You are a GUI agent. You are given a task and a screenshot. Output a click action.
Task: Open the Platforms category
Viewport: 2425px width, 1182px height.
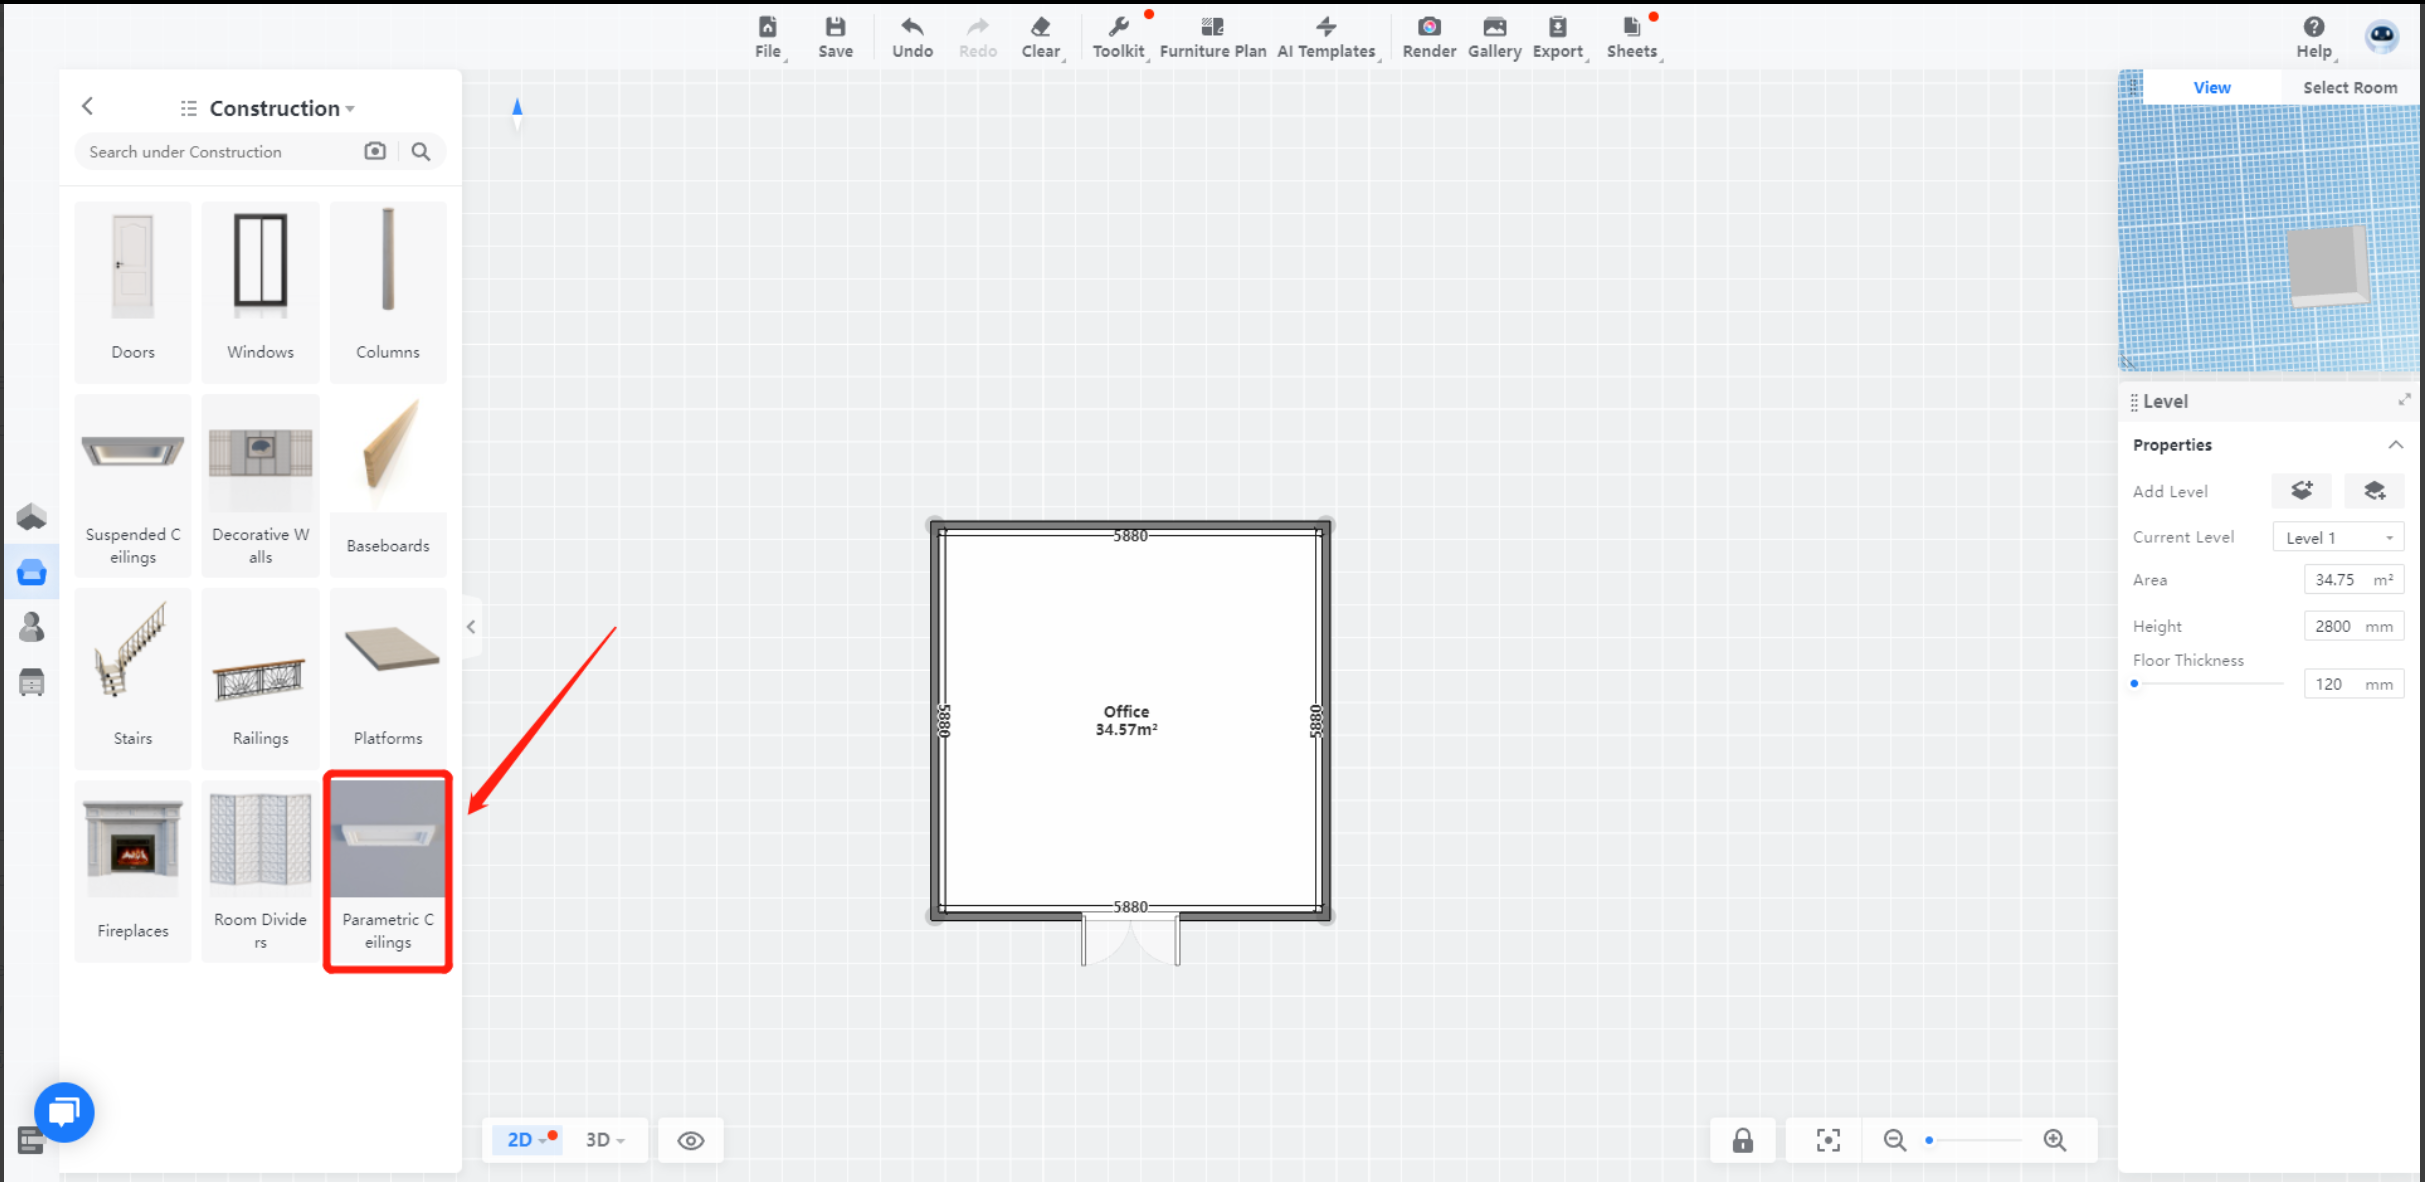tap(388, 678)
